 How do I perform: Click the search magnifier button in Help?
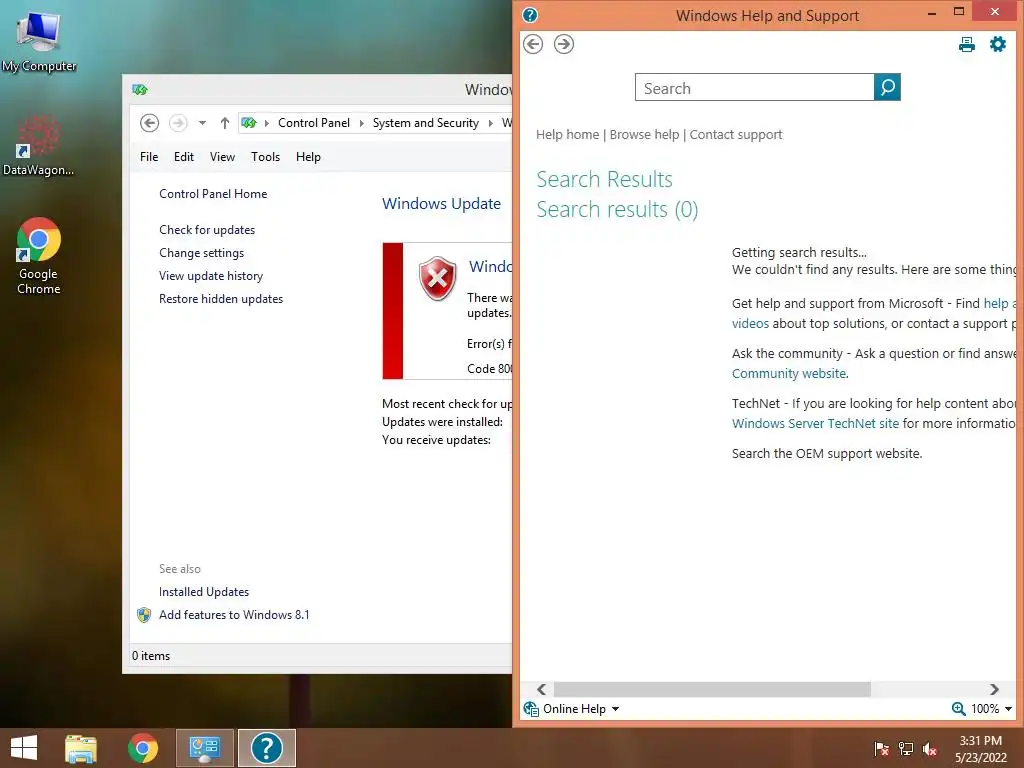(887, 87)
